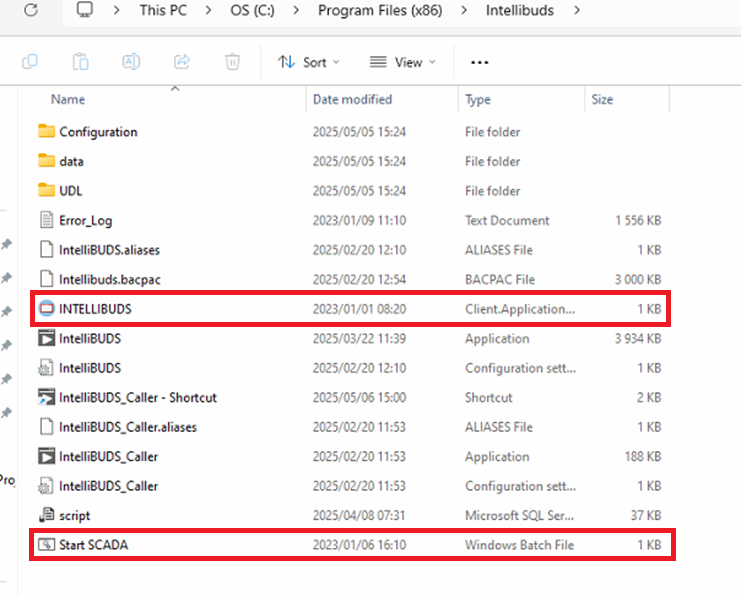Select the Intellibuds.bacpac file name
The width and height of the screenshot is (741, 596).
click(110, 280)
